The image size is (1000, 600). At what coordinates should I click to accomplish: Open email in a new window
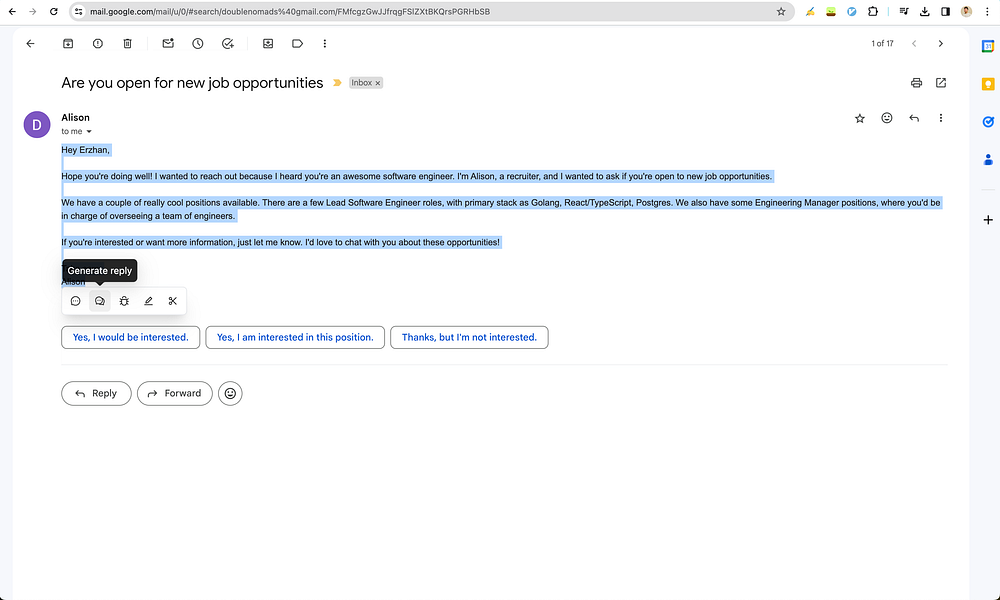tap(941, 83)
